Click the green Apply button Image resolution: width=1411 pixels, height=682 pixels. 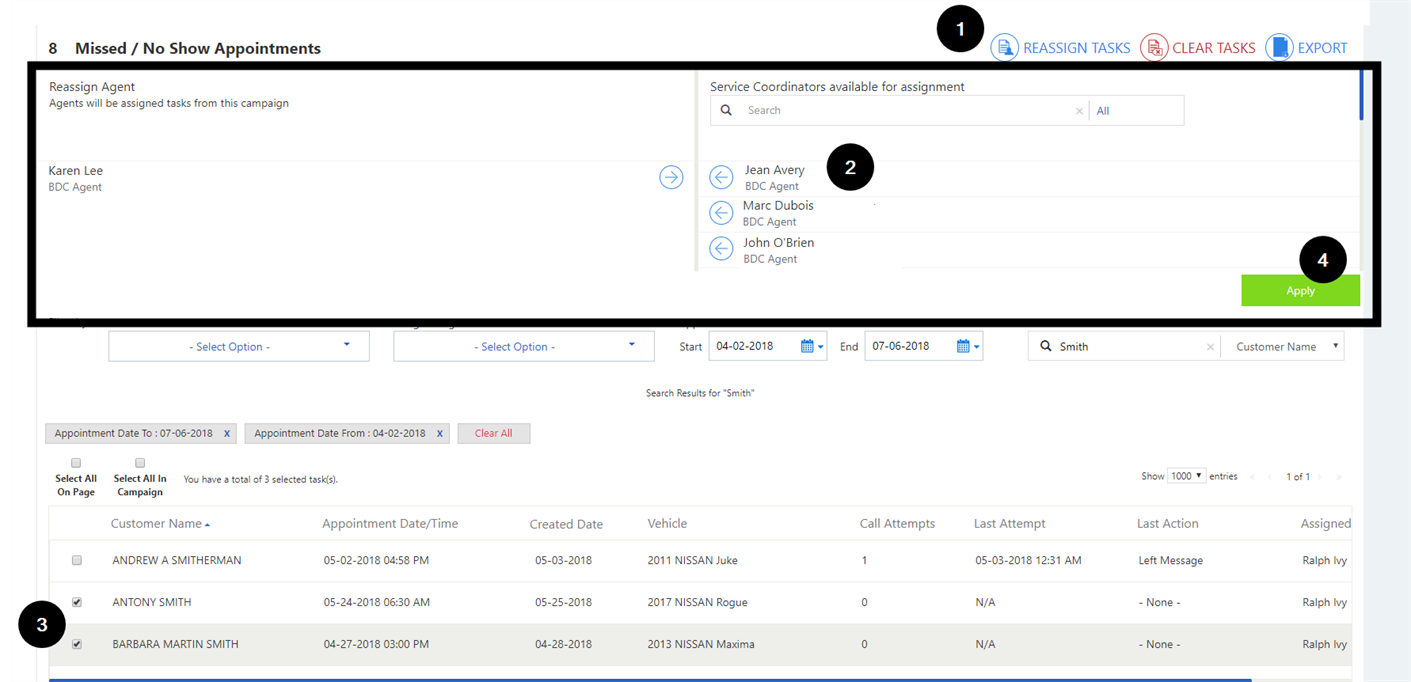[1300, 290]
